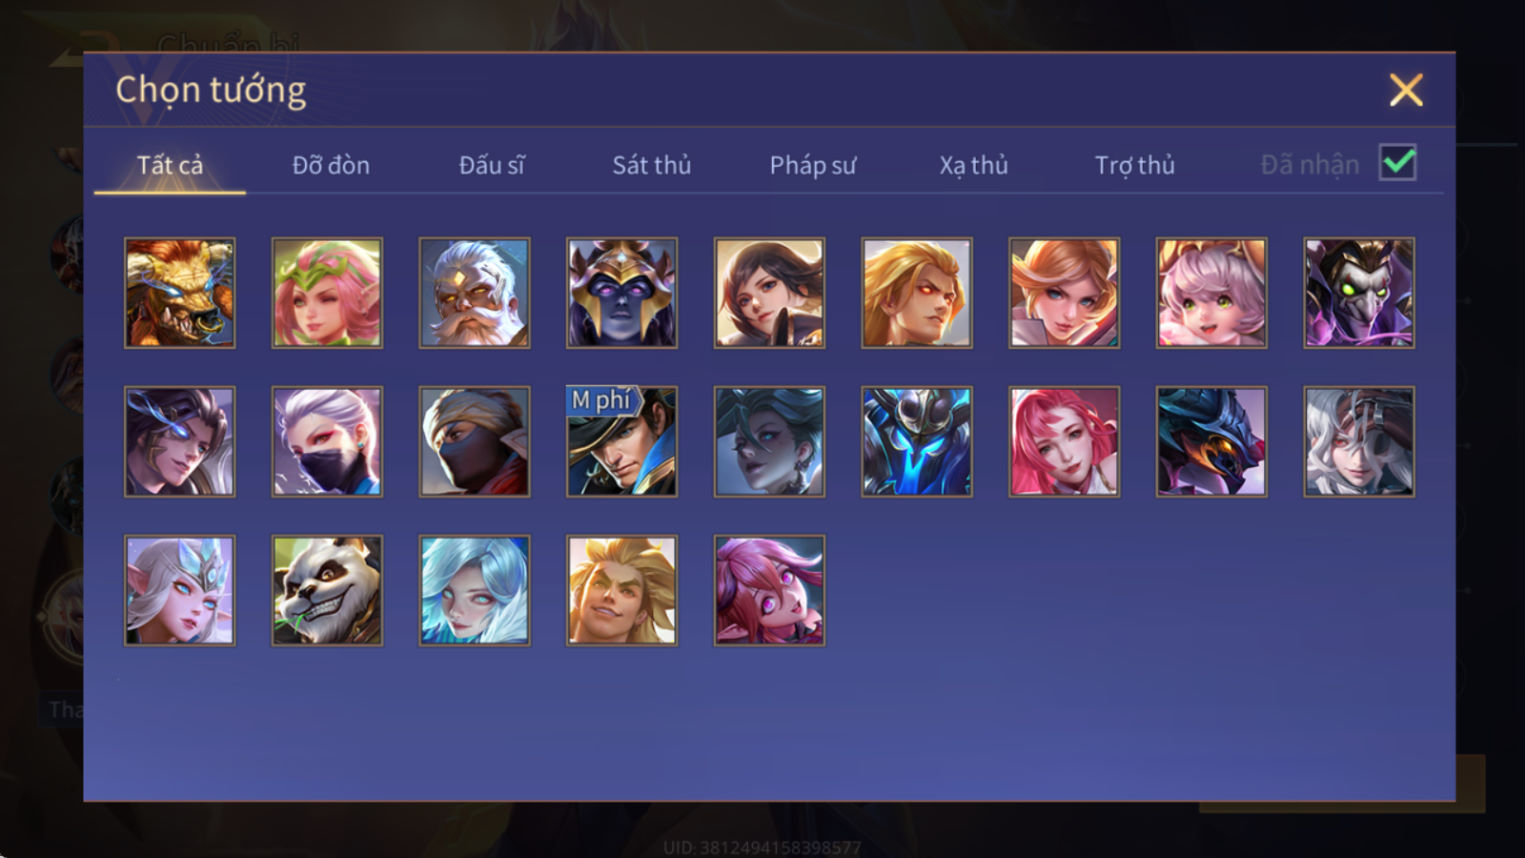Select the purple-haired girl with pink eyes
Image resolution: width=1525 pixels, height=858 pixels.
click(769, 590)
